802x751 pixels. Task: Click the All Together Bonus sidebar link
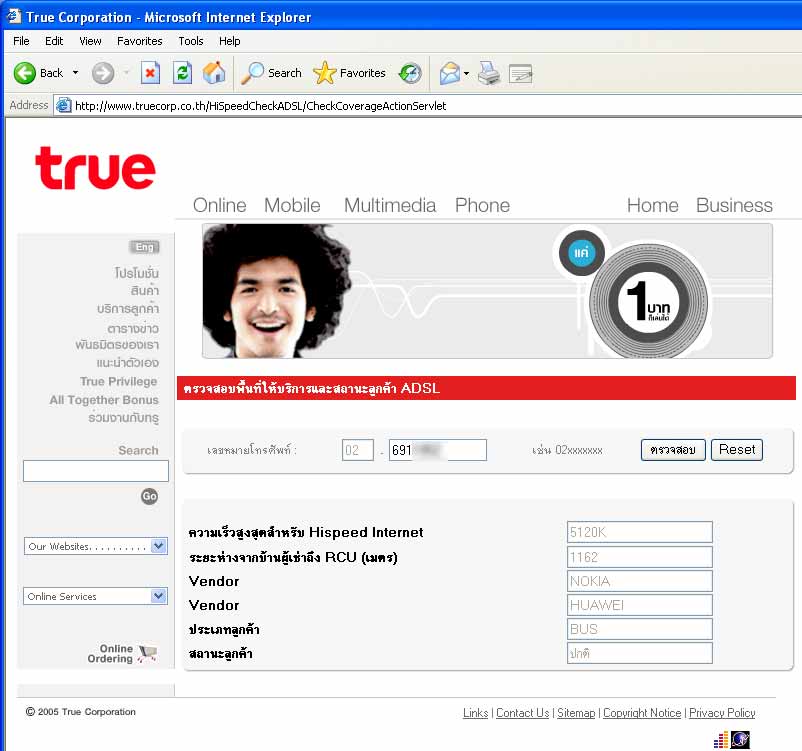[104, 400]
